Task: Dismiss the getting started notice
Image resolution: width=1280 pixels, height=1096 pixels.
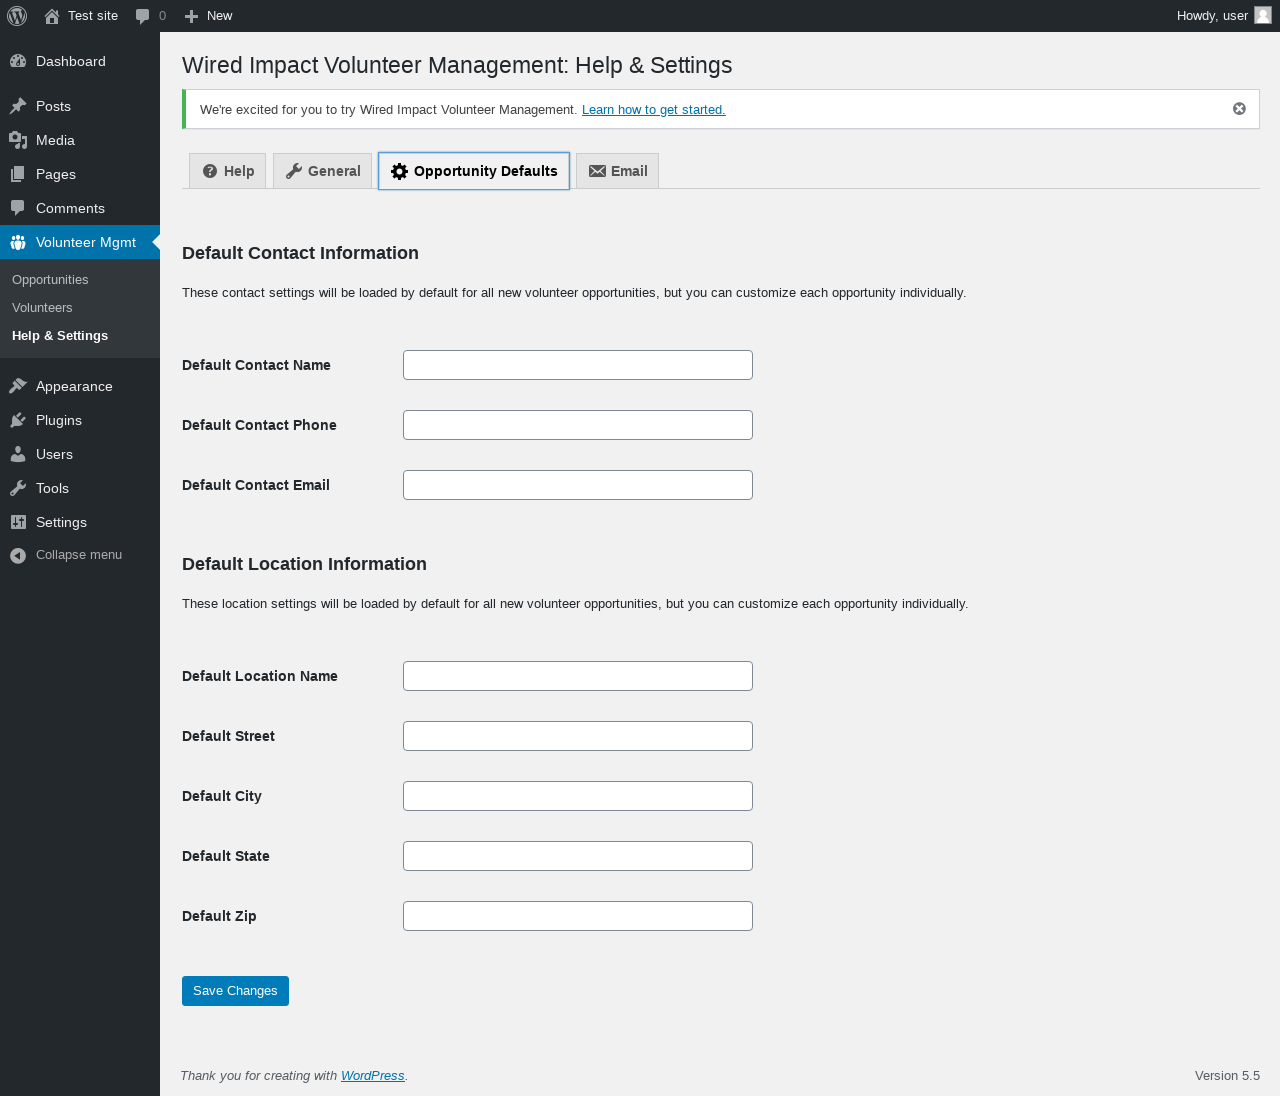Action: [x=1239, y=109]
